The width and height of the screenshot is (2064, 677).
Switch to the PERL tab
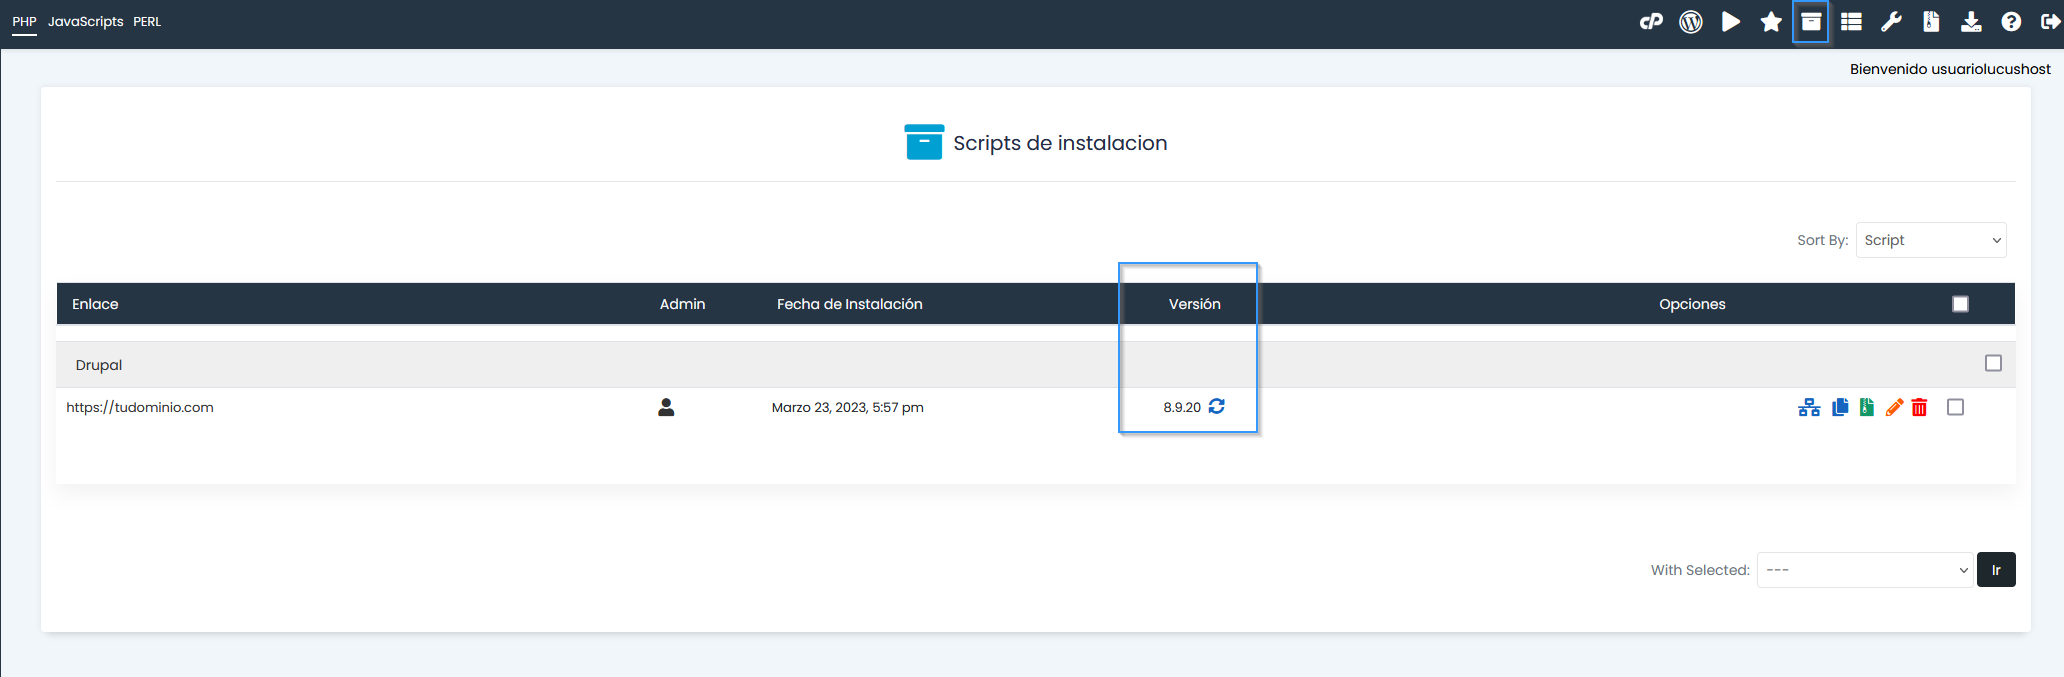[x=147, y=22]
